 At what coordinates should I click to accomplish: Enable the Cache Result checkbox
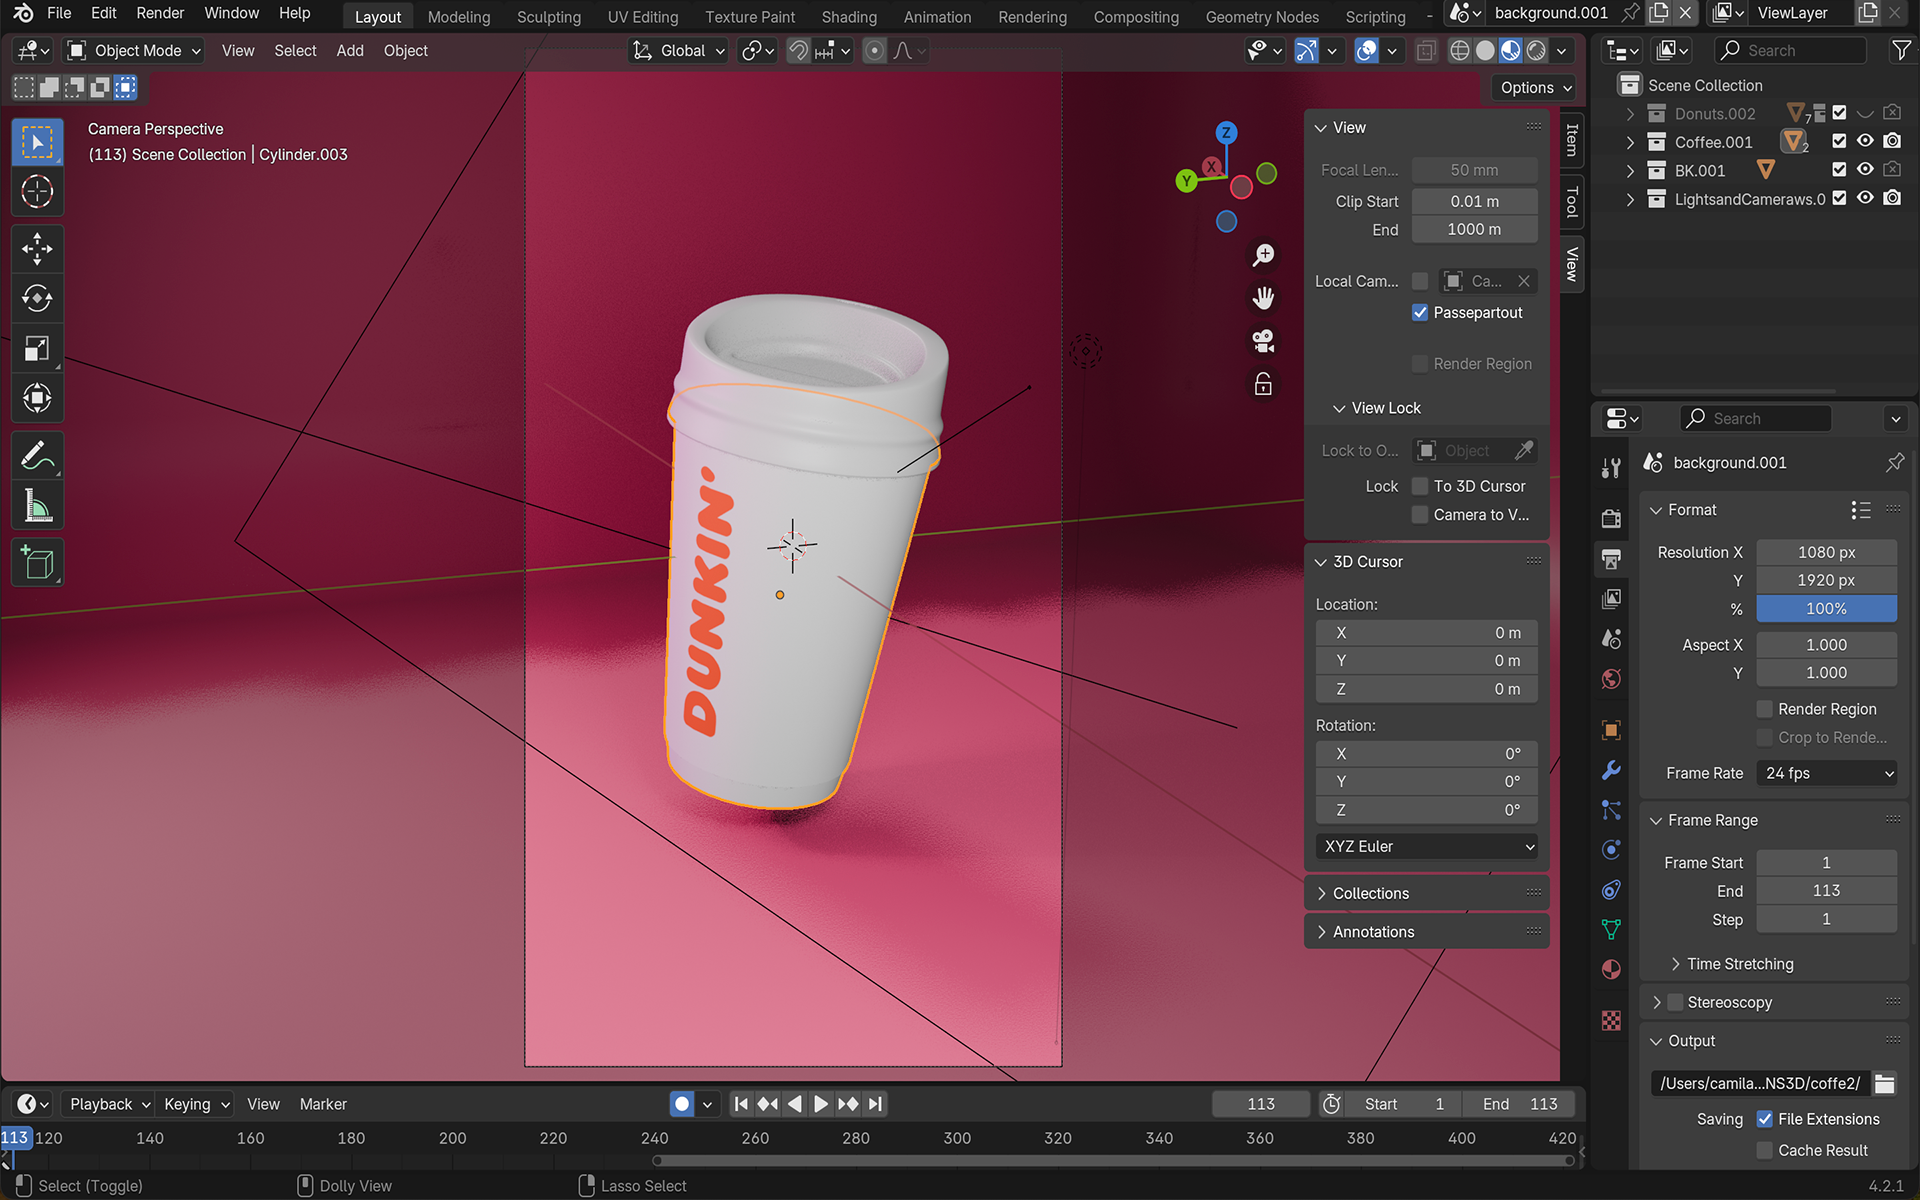[x=1765, y=1150]
